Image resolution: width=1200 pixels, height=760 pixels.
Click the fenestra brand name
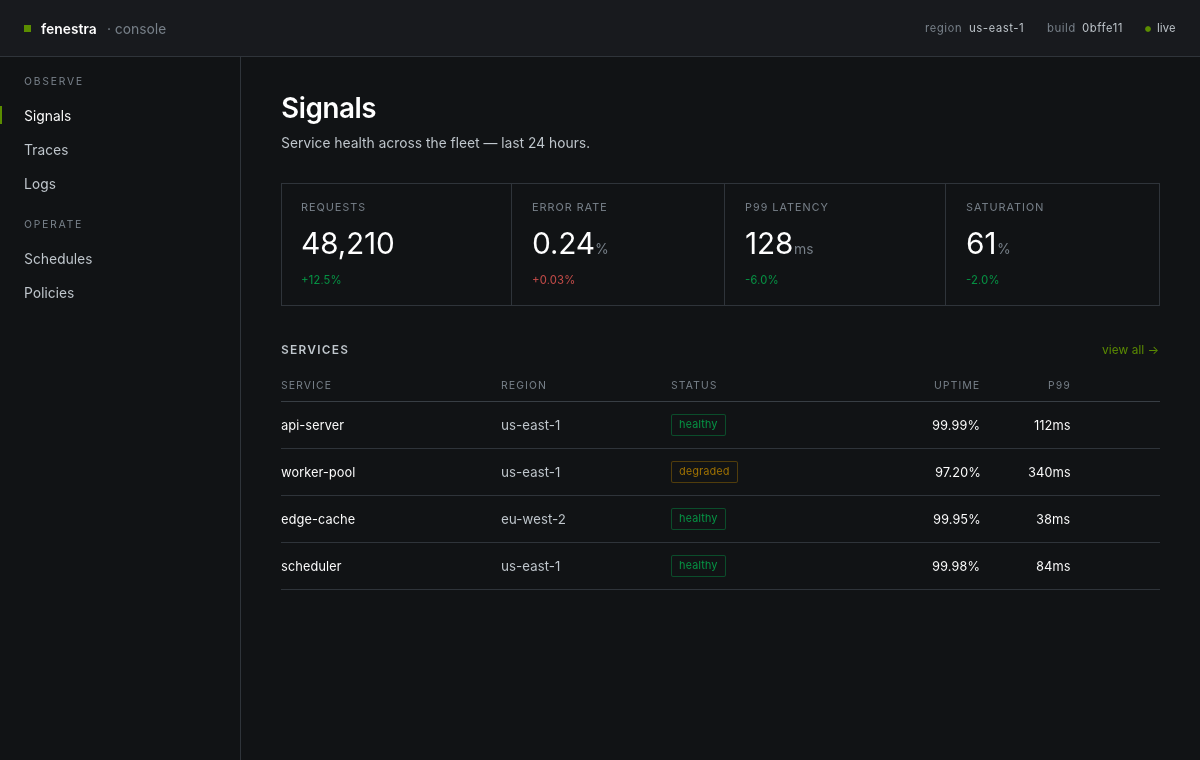click(x=69, y=29)
